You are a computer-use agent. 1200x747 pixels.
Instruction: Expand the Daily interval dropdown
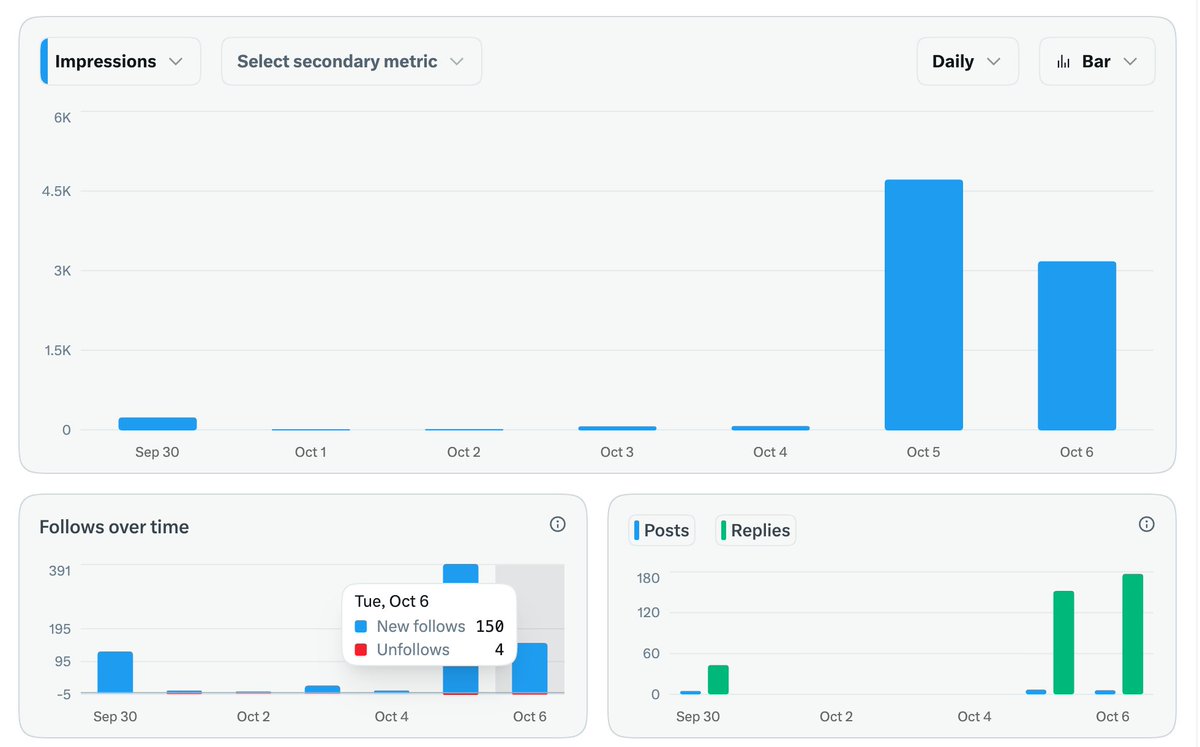point(967,61)
